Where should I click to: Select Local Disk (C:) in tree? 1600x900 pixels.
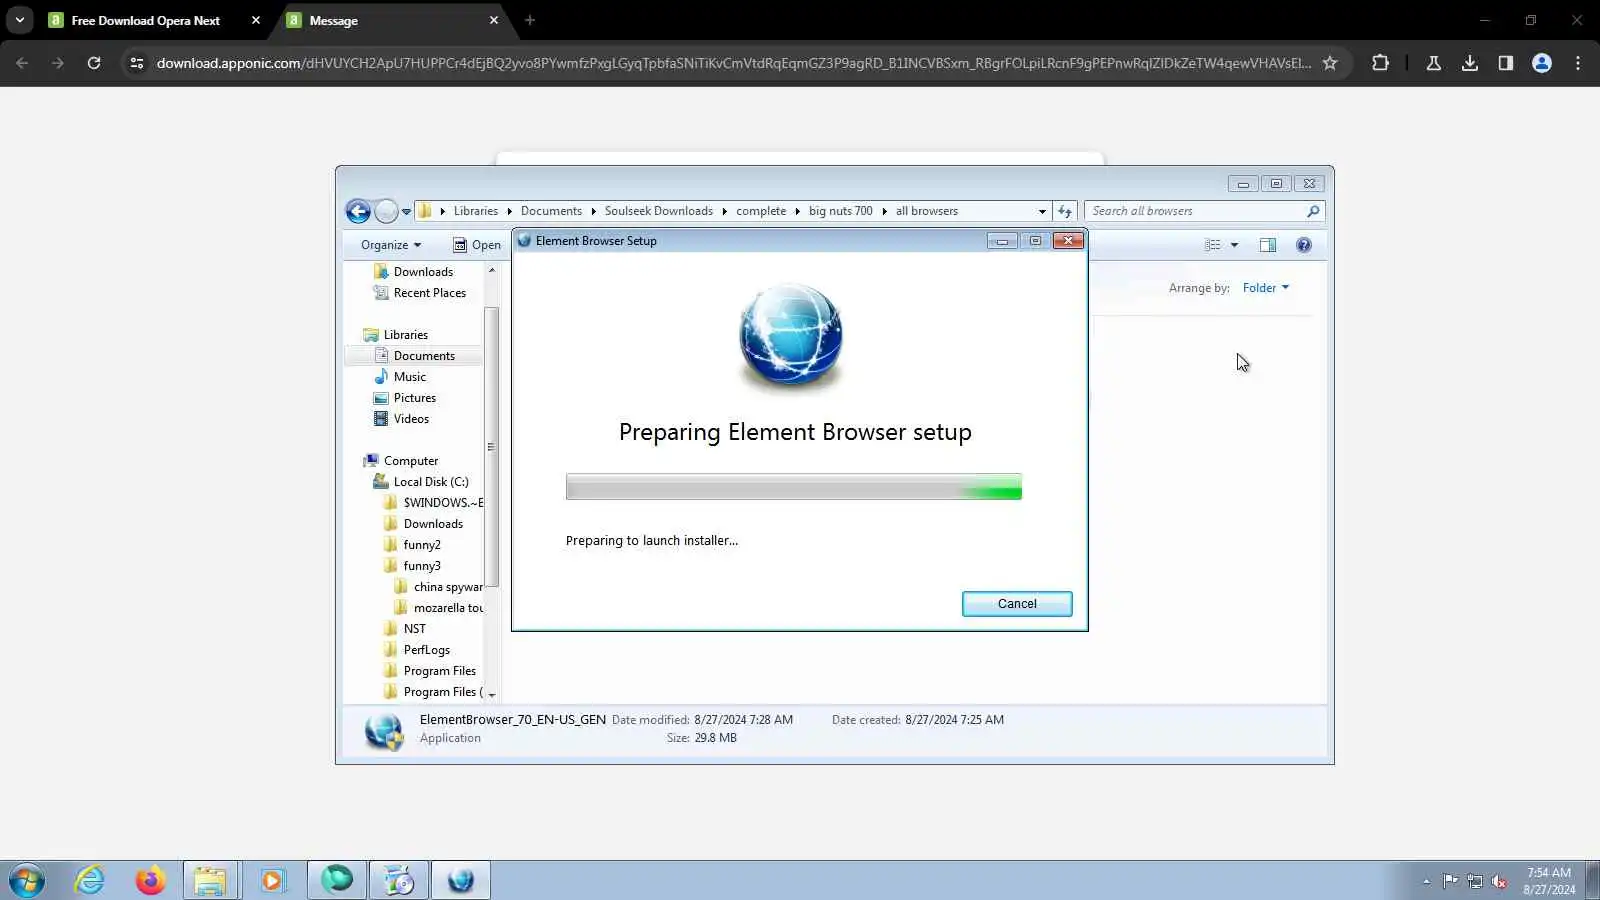[x=431, y=482]
